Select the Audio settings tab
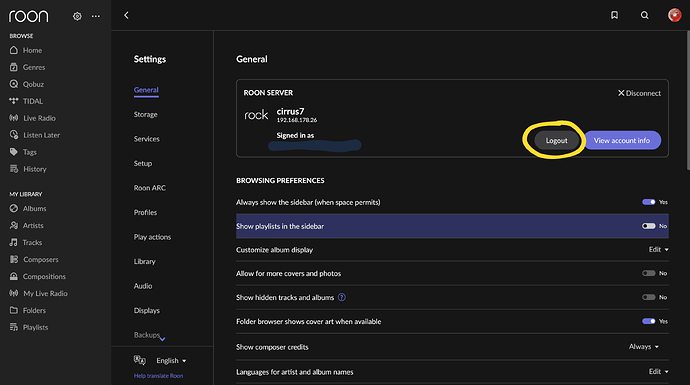 143,286
